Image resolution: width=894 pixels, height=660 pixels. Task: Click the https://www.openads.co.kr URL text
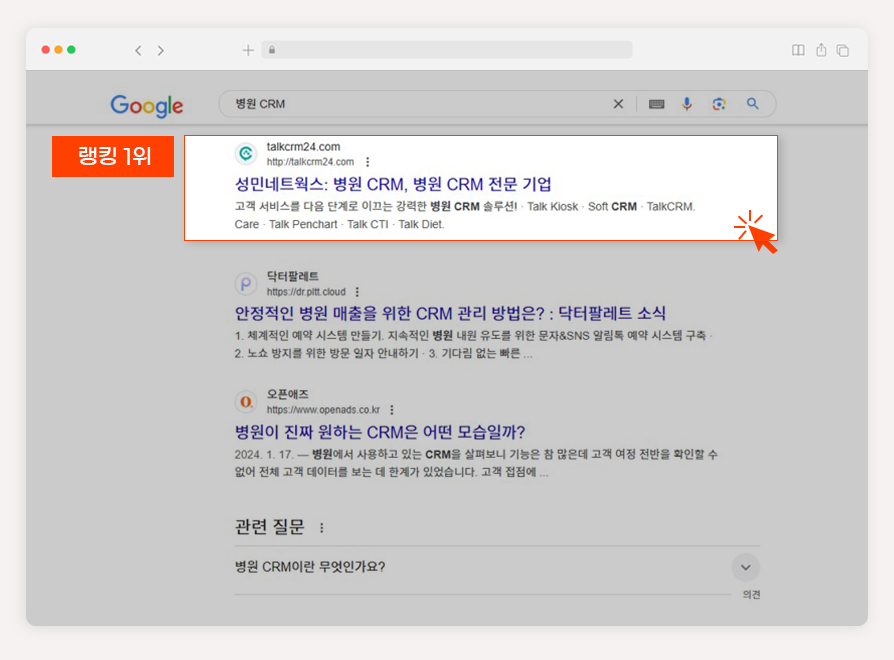click(323, 410)
